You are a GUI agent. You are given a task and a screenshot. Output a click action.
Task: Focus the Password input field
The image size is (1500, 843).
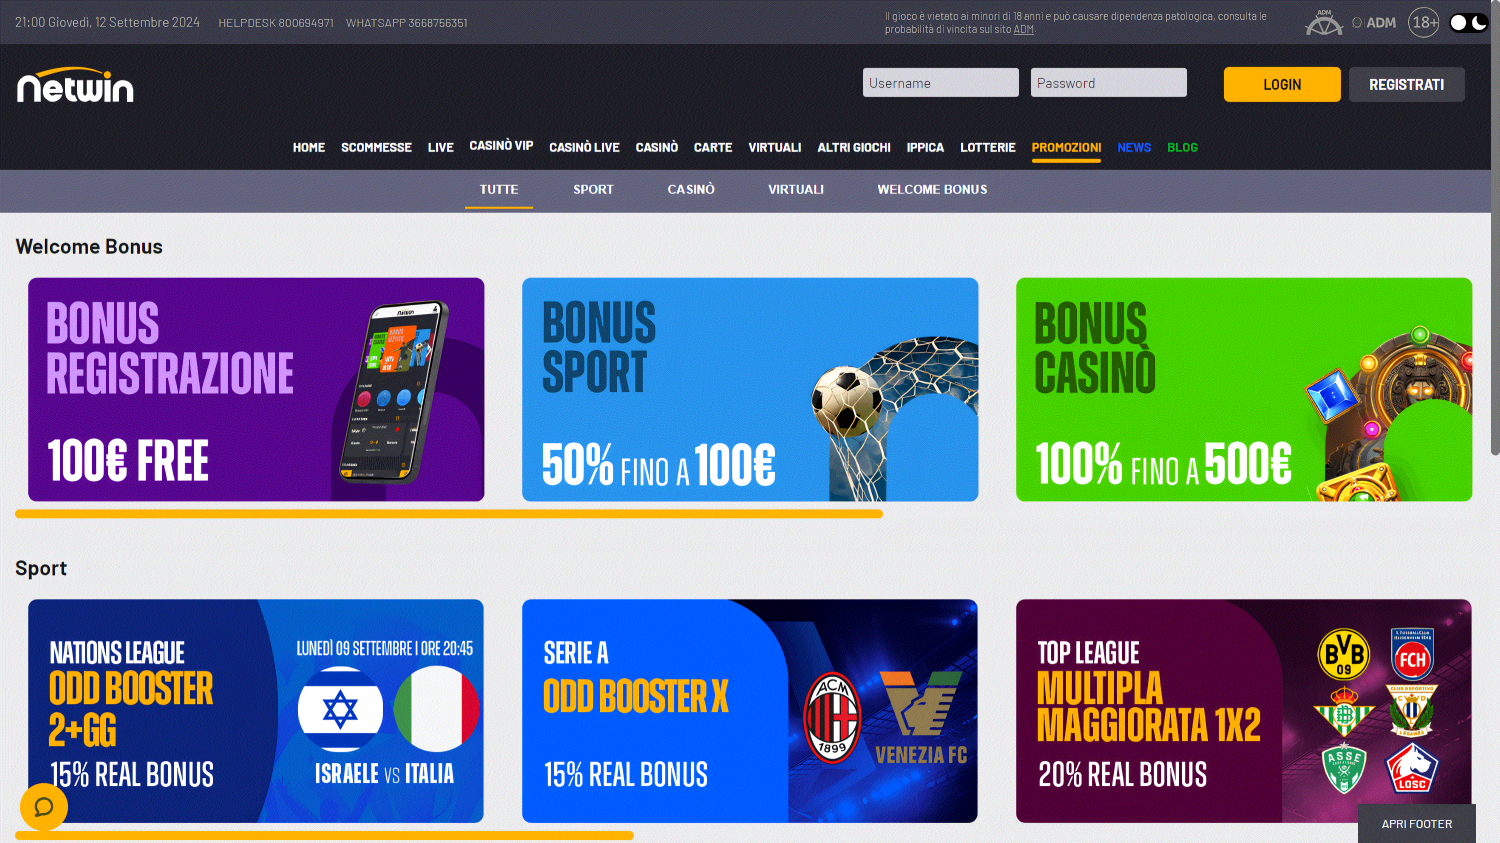click(1109, 83)
